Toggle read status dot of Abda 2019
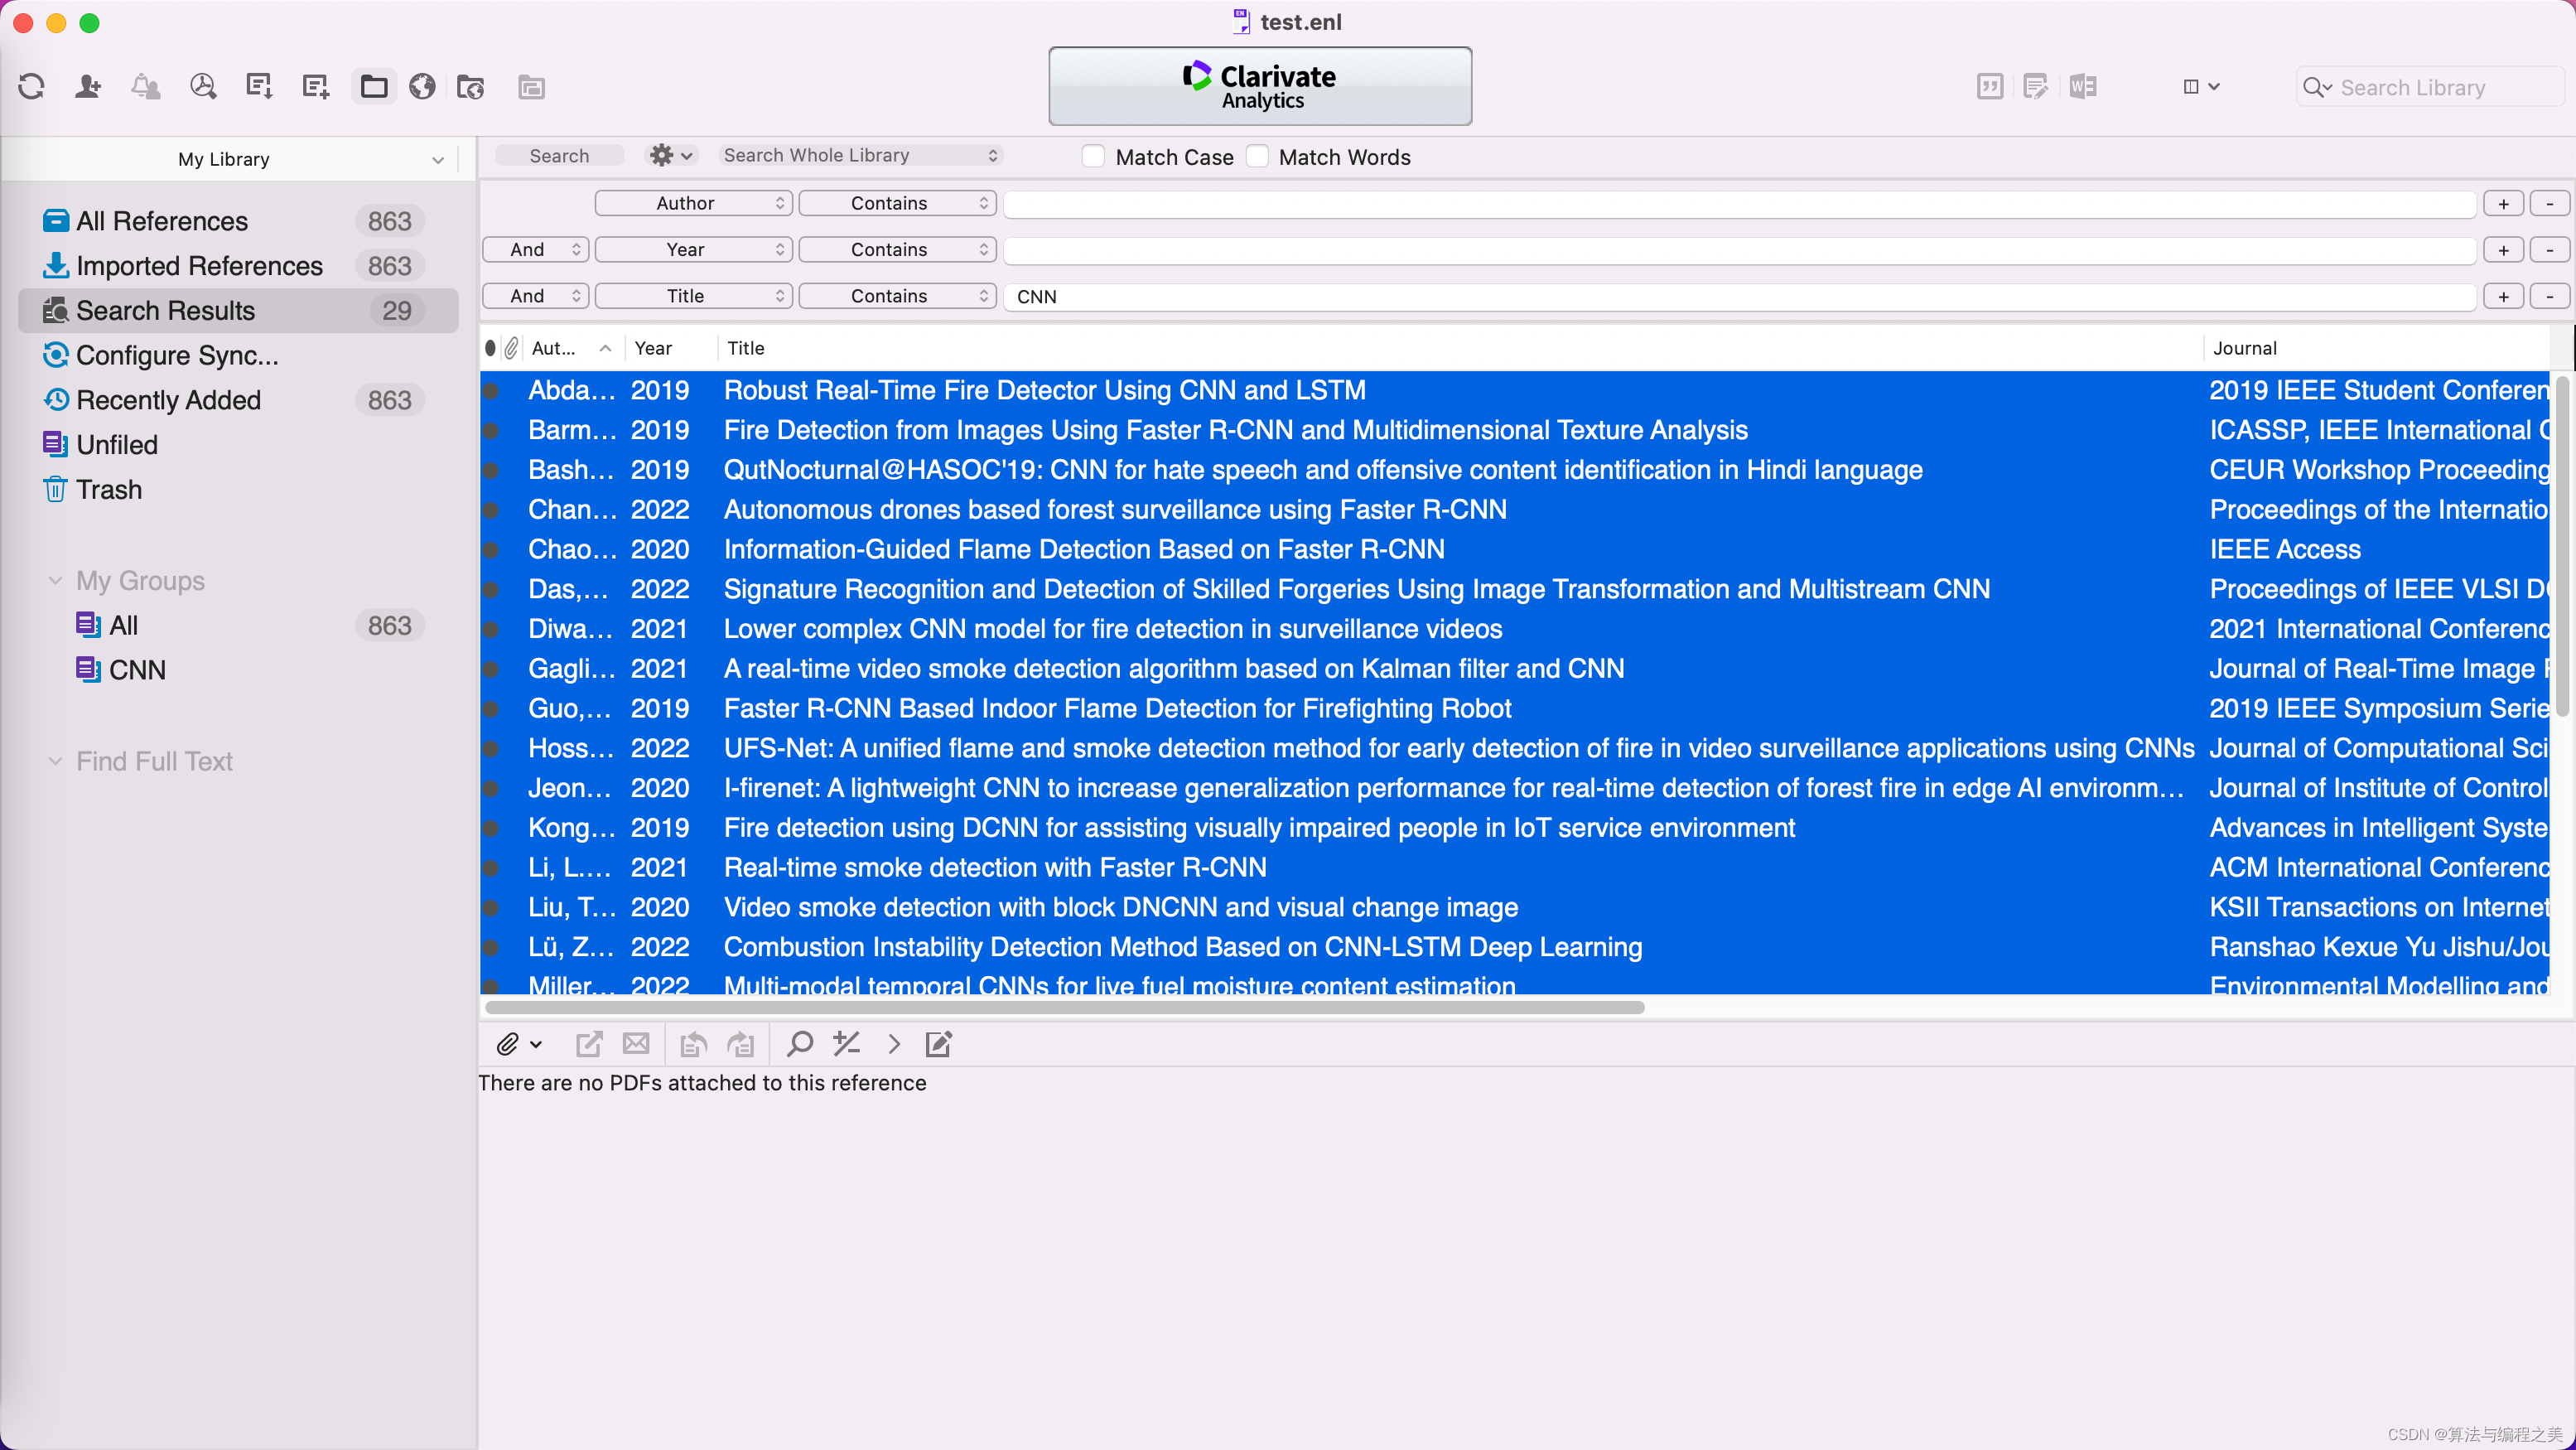The image size is (2576, 1450). (491, 390)
